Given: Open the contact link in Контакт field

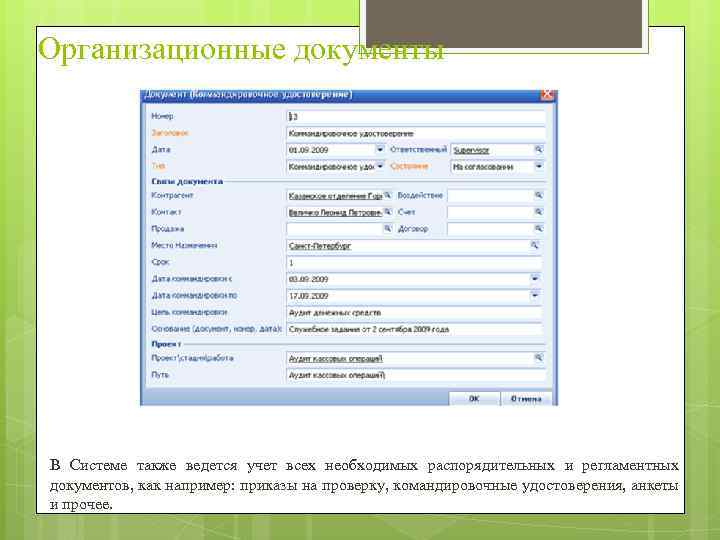Looking at the screenshot, I should (x=335, y=213).
